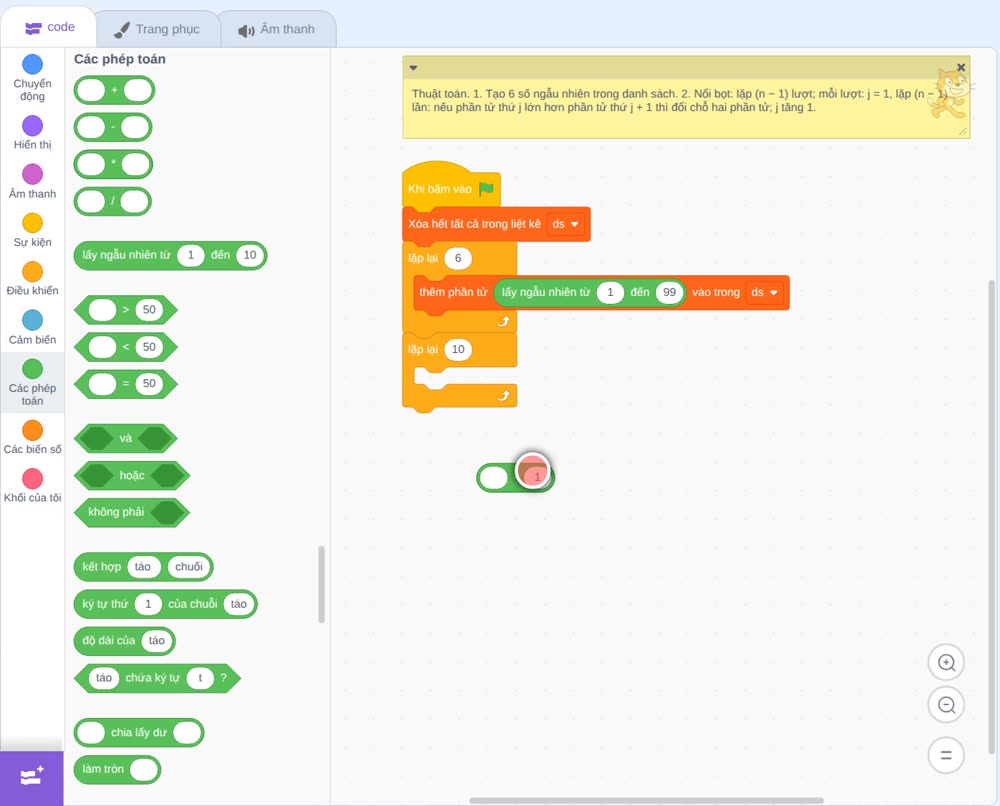
Task: Select the division operator block
Action: point(113,202)
